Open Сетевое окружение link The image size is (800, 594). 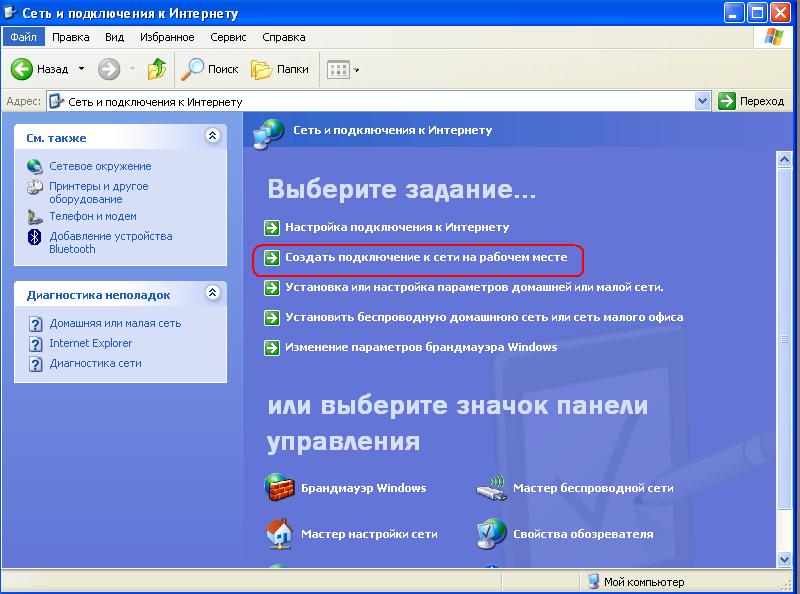pos(100,166)
